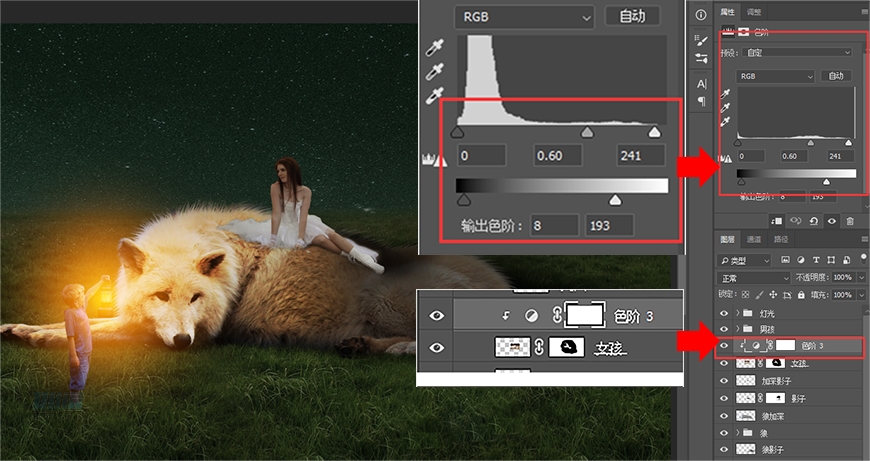Viewport: 870px width, 461px height.
Task: Click the 自动 button in the enlarged Levels inset
Action: (633, 17)
